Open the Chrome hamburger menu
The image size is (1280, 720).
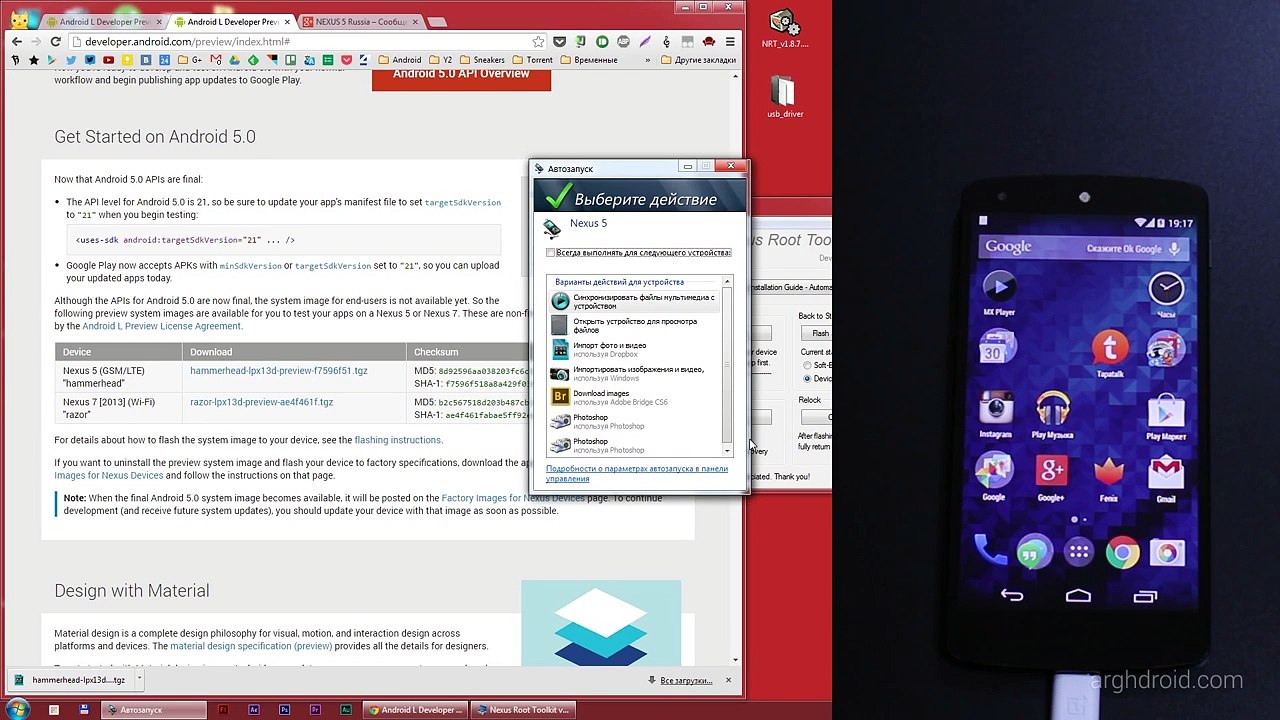tap(730, 42)
